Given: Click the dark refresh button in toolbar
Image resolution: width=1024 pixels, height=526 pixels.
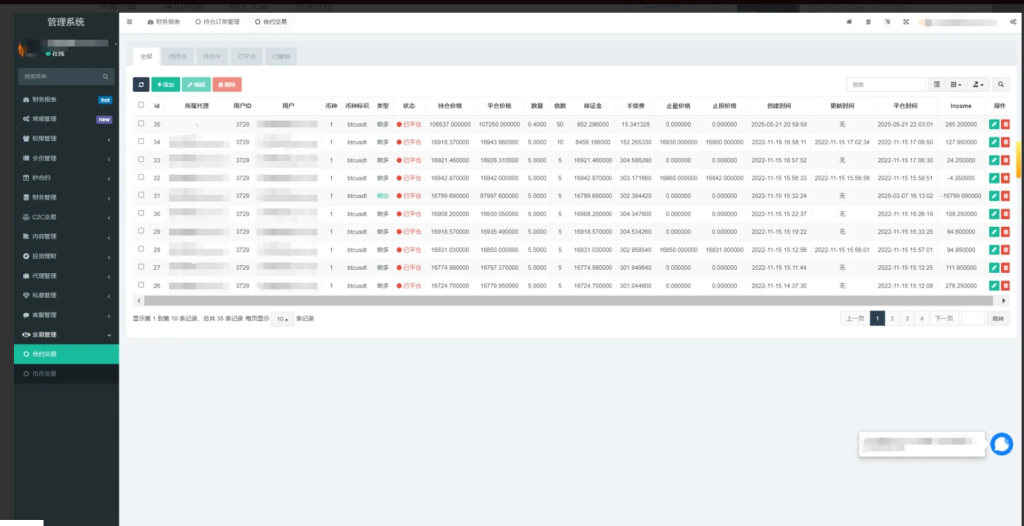Looking at the screenshot, I should [141, 84].
